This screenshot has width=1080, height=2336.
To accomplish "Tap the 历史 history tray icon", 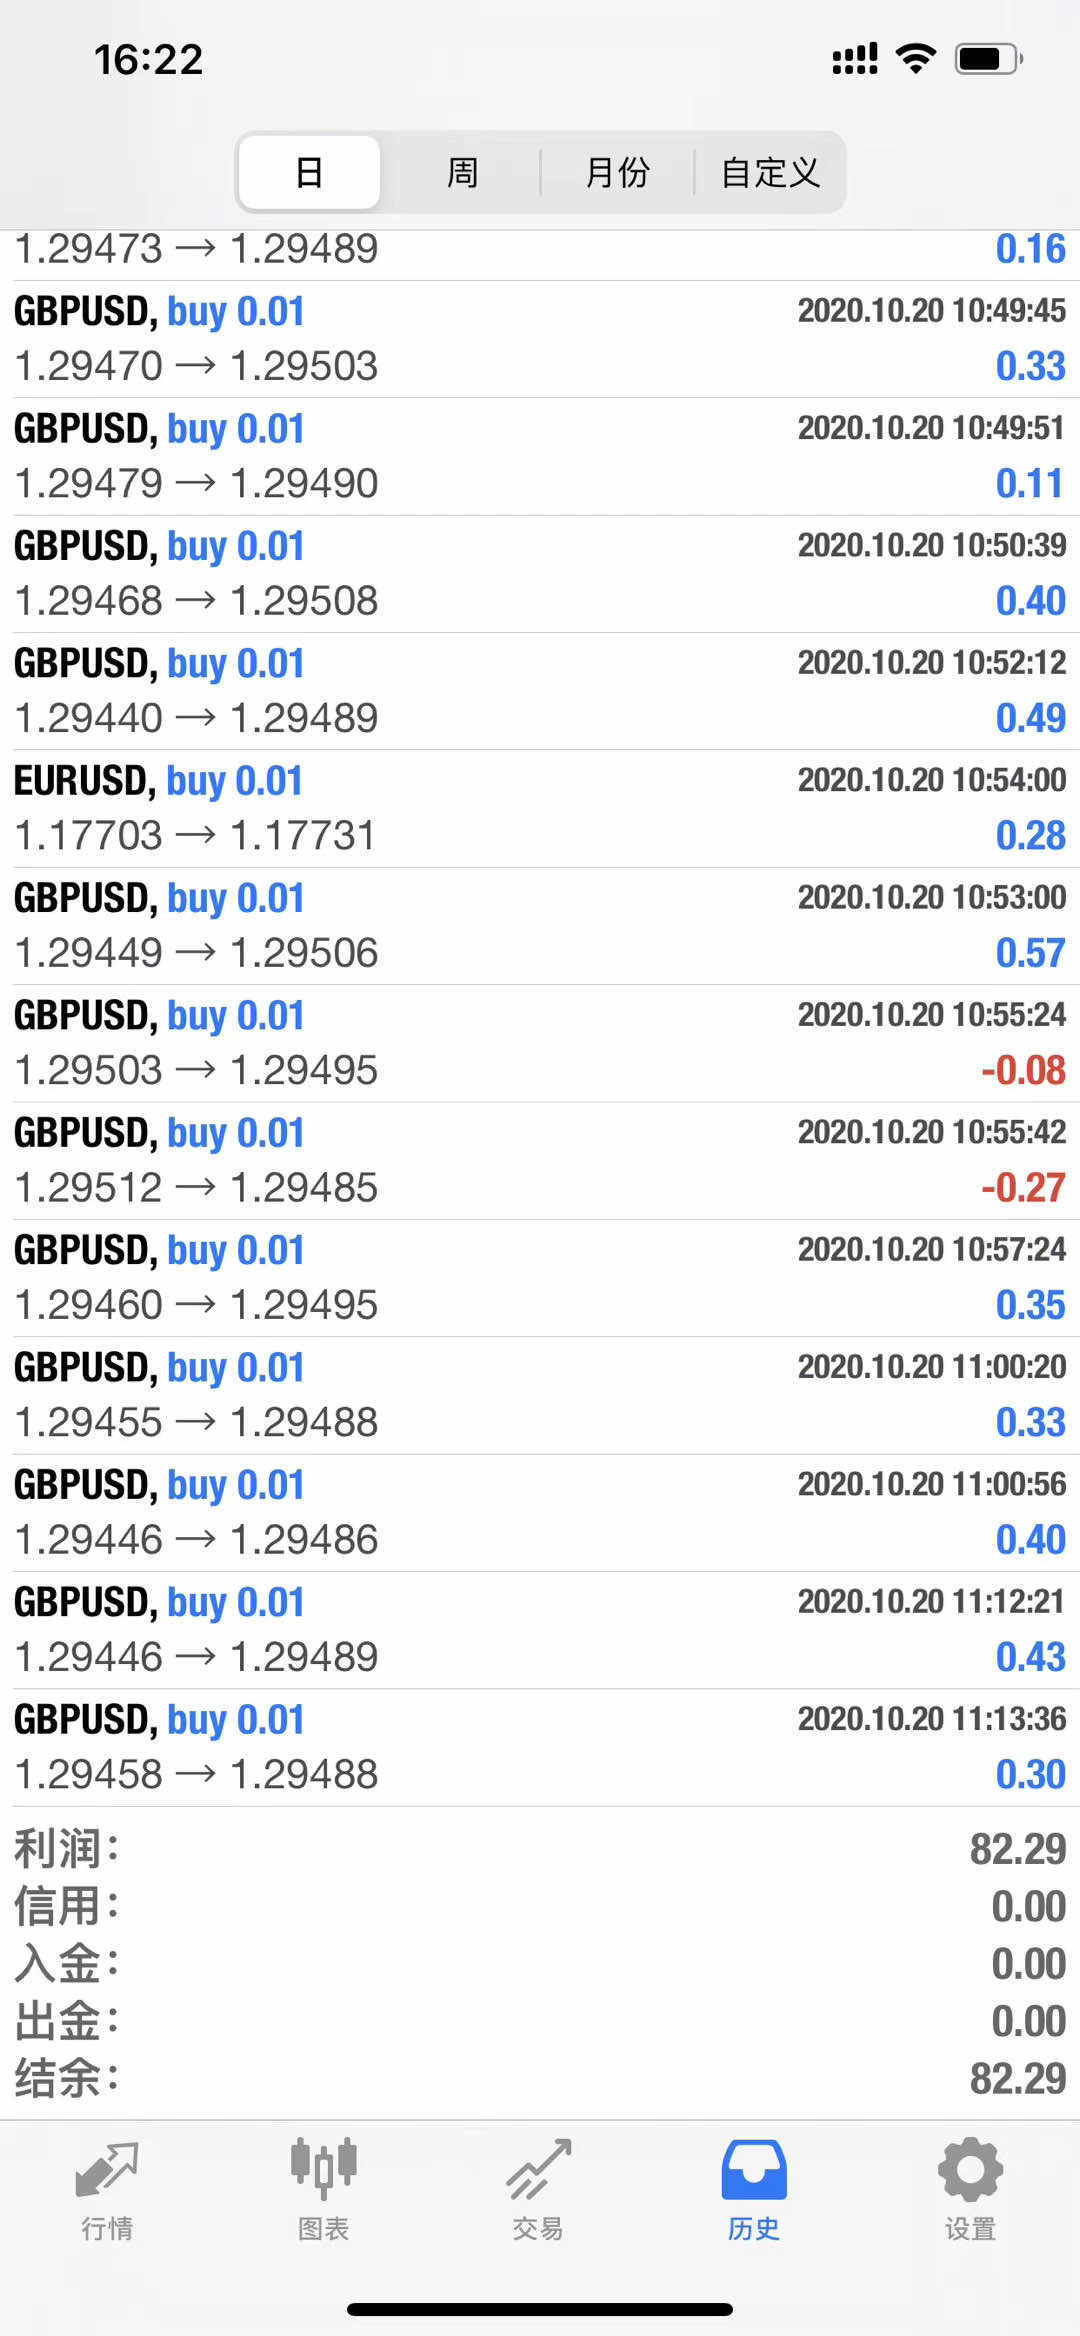I will (754, 2169).
